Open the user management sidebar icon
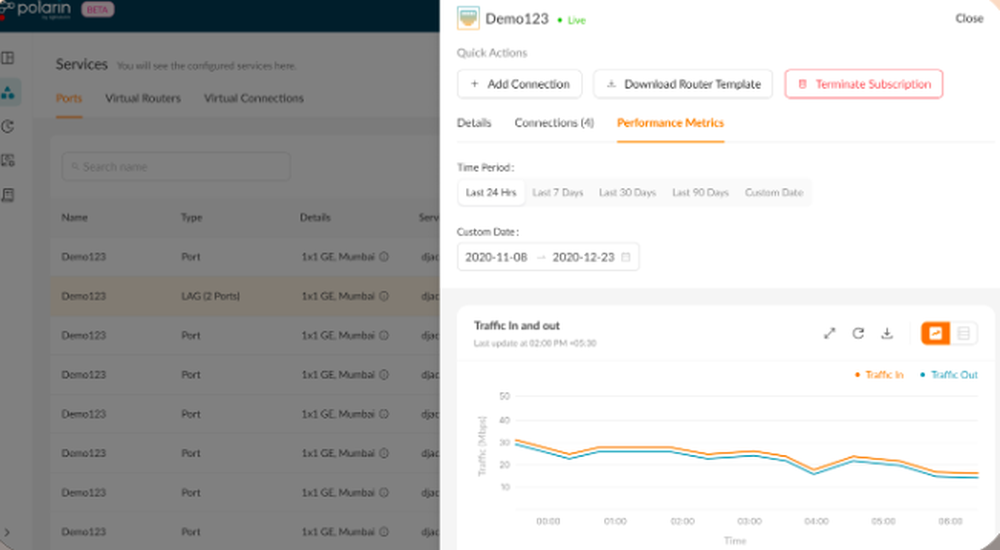 point(8,160)
